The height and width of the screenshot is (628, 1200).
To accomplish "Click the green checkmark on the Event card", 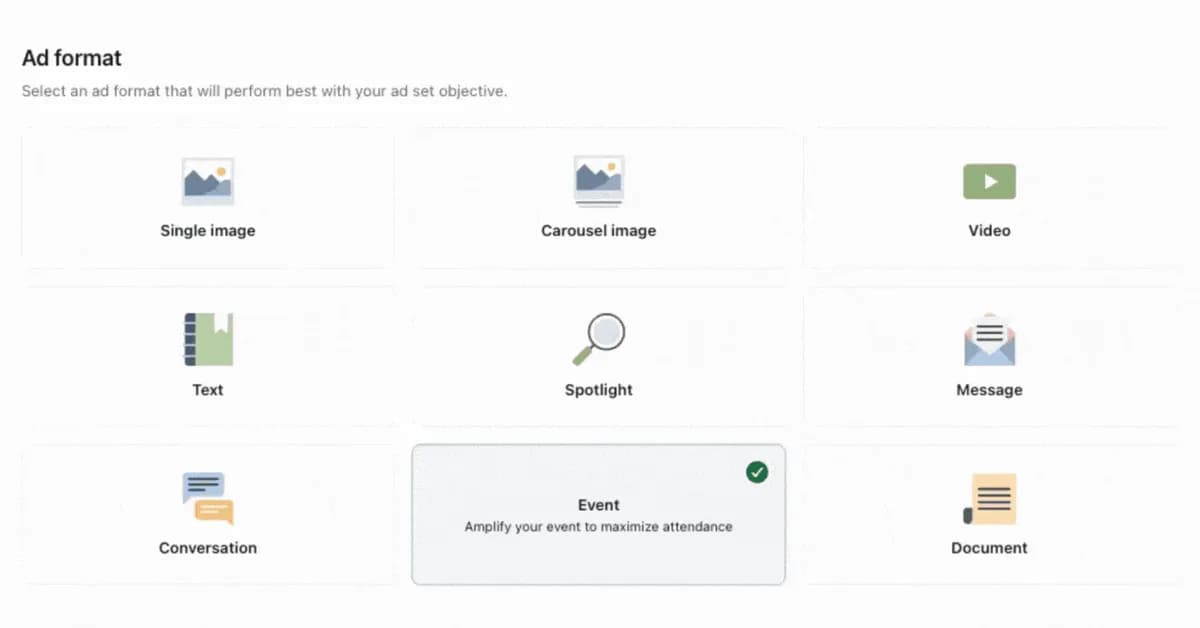I will coord(757,471).
